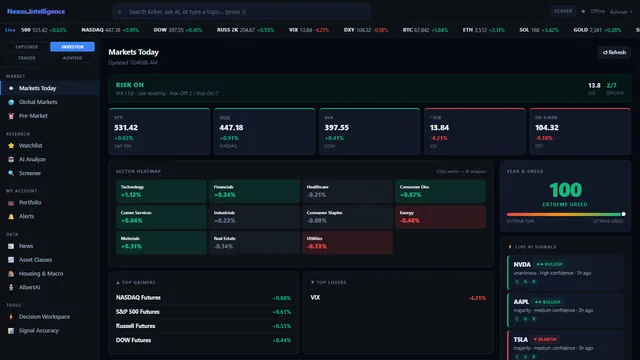This screenshot has width=640, height=360.
Task: Open the TSLA bearish signal card
Action: pyautogui.click(x=565, y=346)
